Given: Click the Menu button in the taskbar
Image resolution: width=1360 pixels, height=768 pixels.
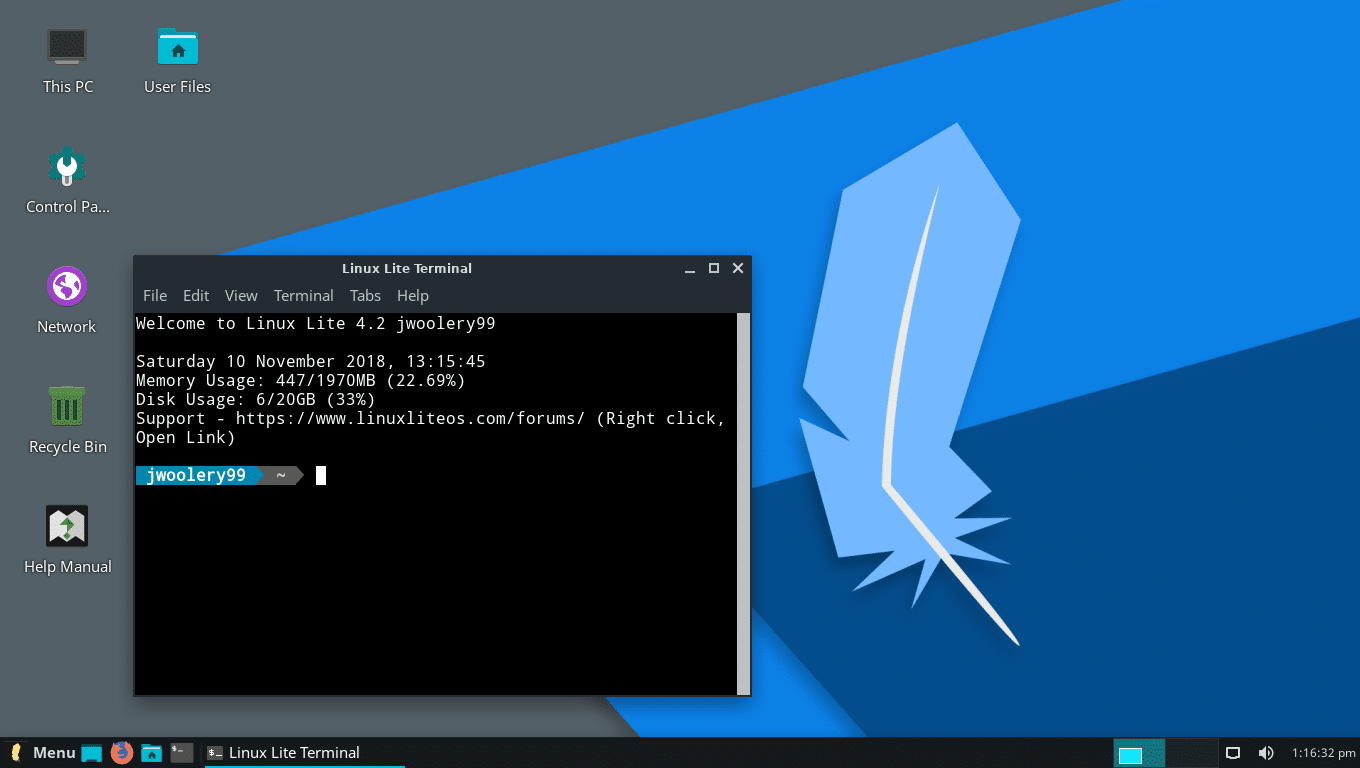Looking at the screenshot, I should point(42,753).
